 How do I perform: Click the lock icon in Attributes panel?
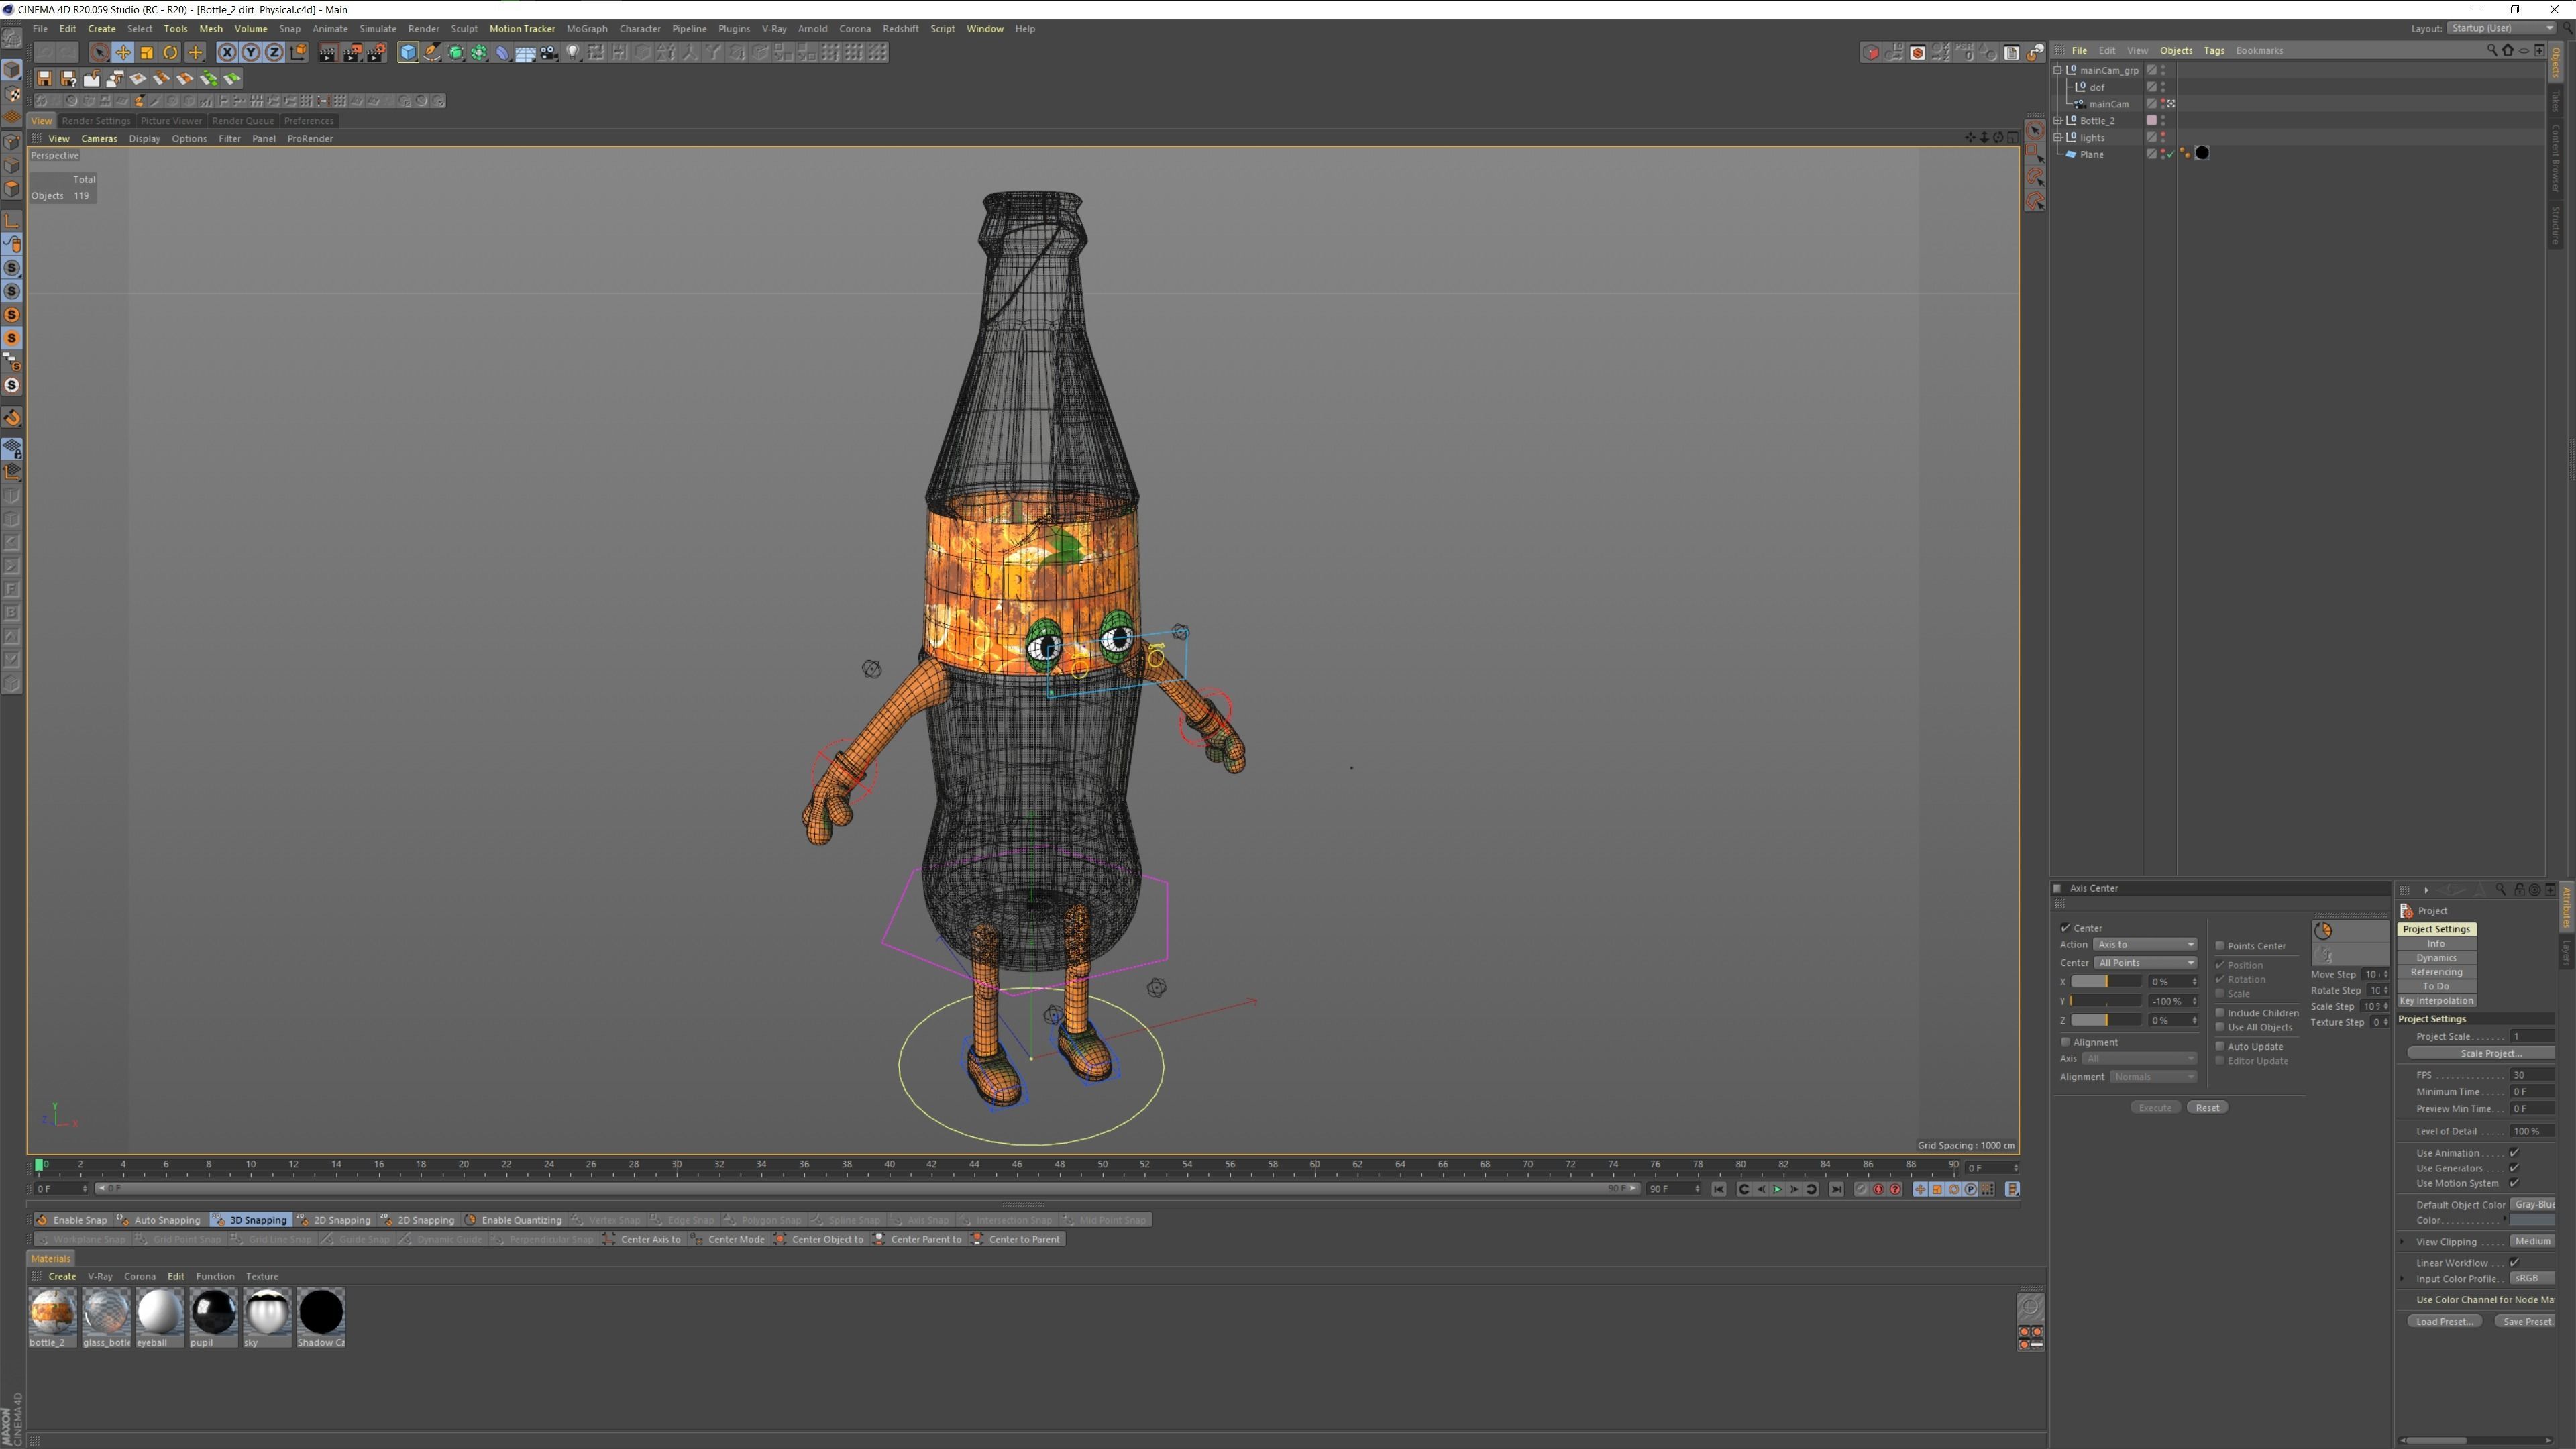(x=2519, y=889)
